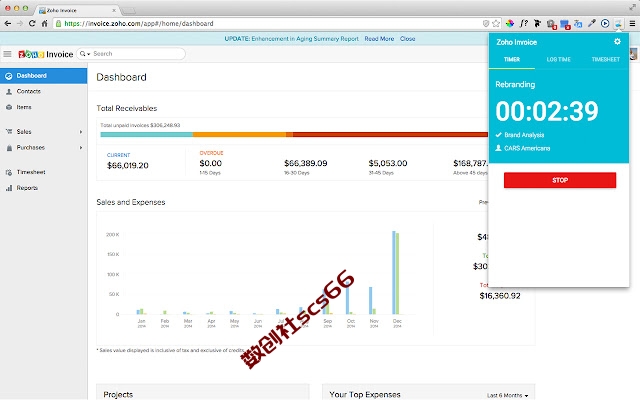Click the Brand Analysis task label
The image size is (640, 400).
click(524, 135)
